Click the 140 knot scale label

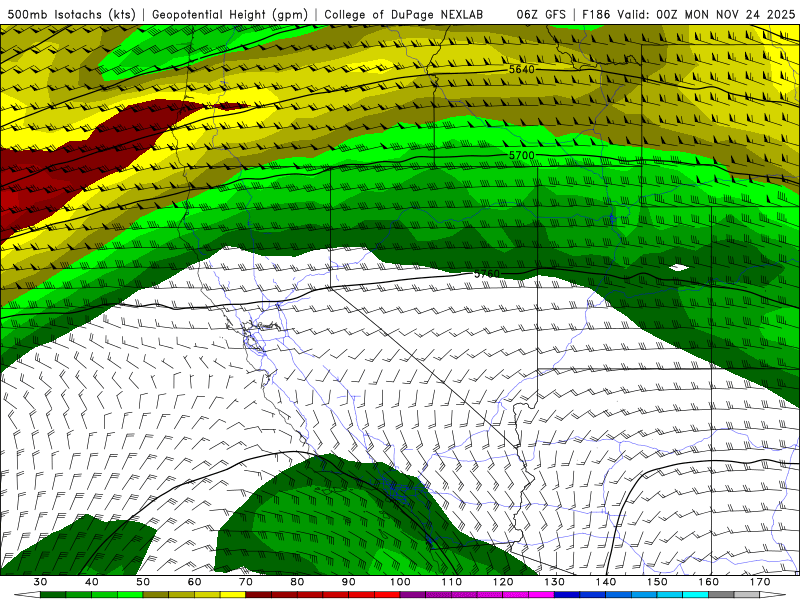click(606, 582)
